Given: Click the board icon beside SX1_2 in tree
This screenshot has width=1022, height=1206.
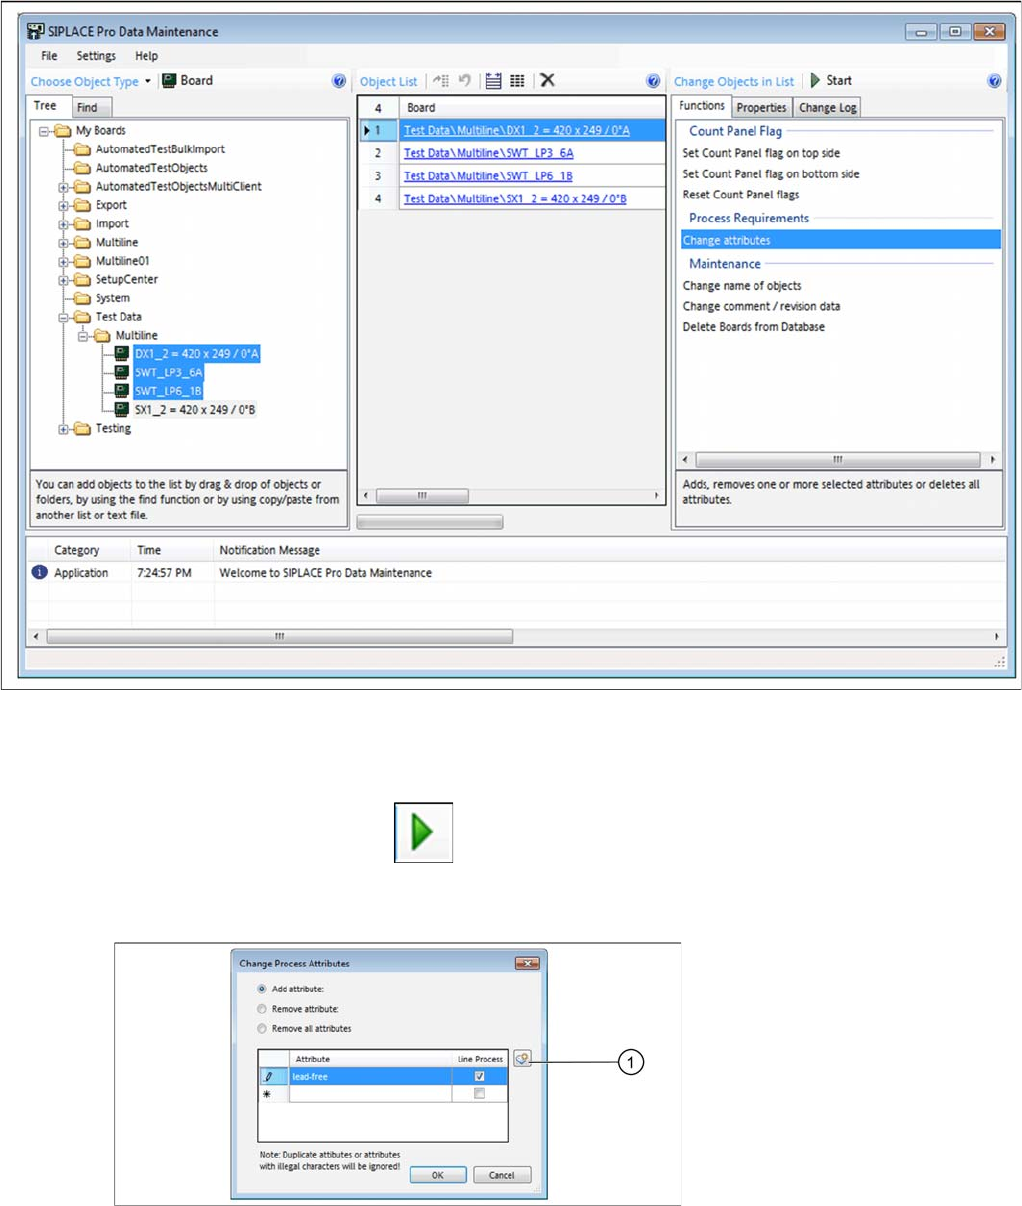Looking at the screenshot, I should [121, 409].
